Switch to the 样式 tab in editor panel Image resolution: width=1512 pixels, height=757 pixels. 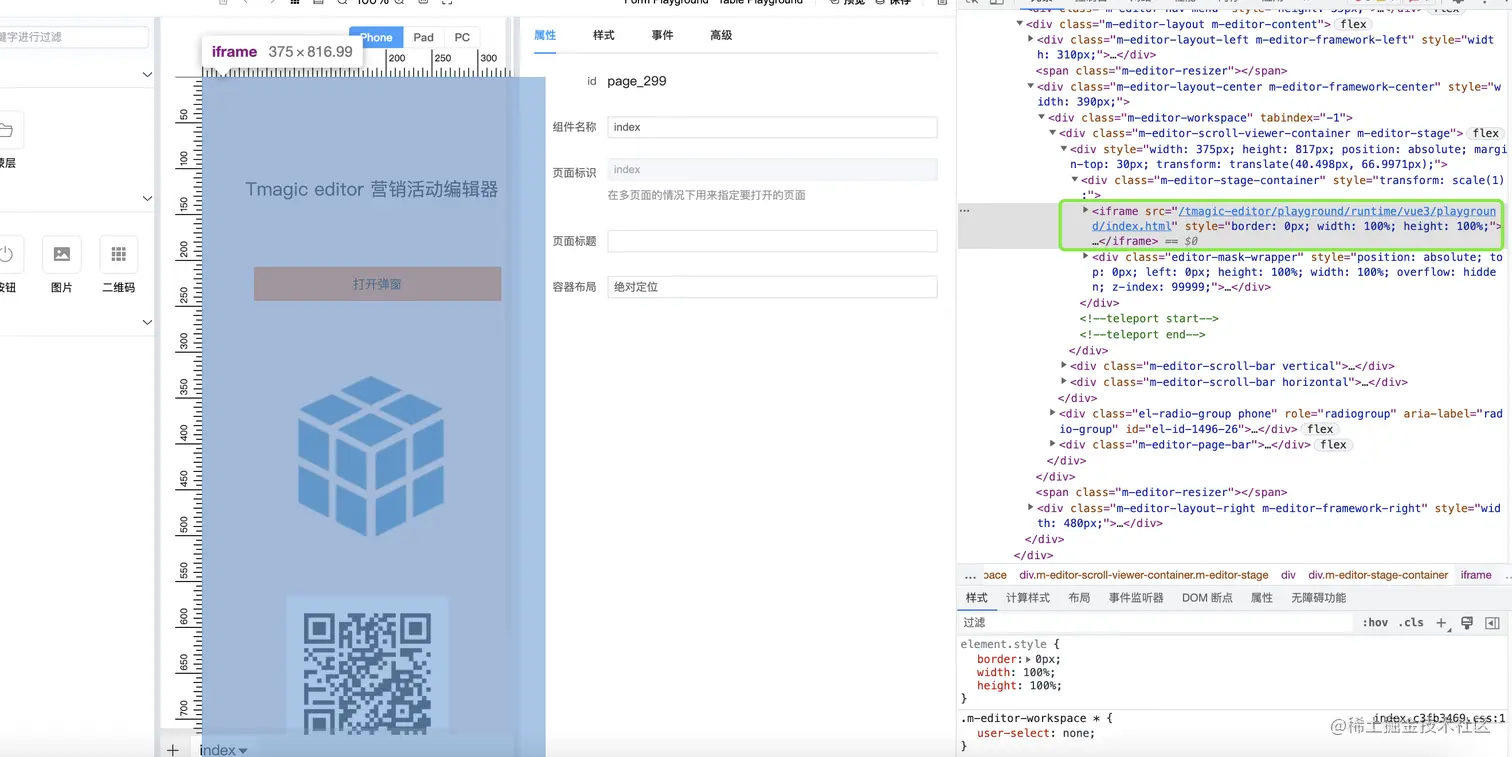point(604,35)
